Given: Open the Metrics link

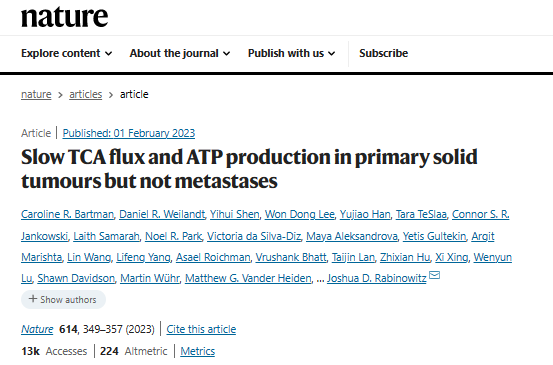Looking at the screenshot, I should (198, 351).
